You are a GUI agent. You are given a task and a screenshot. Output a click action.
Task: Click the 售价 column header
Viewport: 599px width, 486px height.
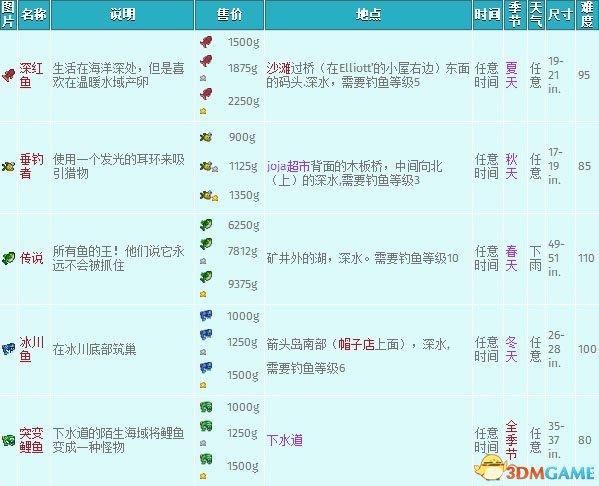[x=229, y=15]
